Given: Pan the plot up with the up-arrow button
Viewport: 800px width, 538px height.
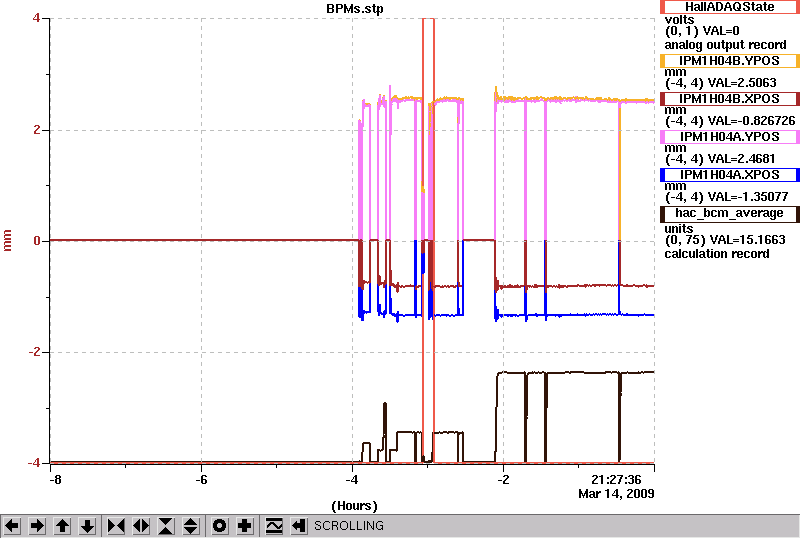Looking at the screenshot, I should [62, 526].
